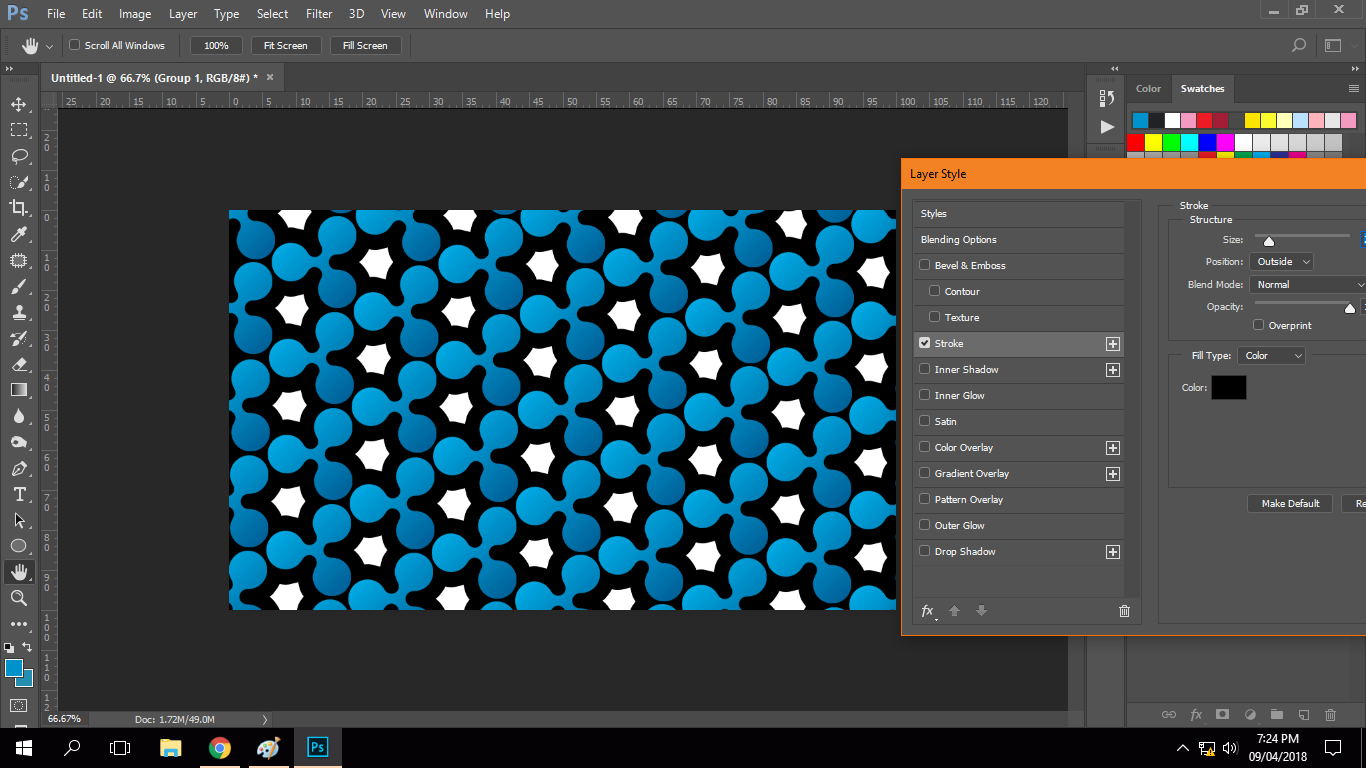Click the black stroke Color swatch
The width and height of the screenshot is (1366, 768).
[1229, 388]
